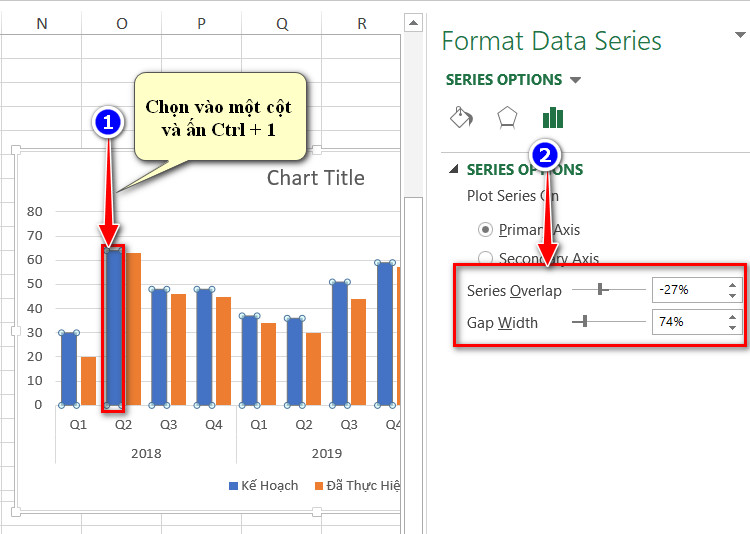Click the Gap Width percentage field
Image resolution: width=750 pixels, height=534 pixels.
click(x=690, y=322)
